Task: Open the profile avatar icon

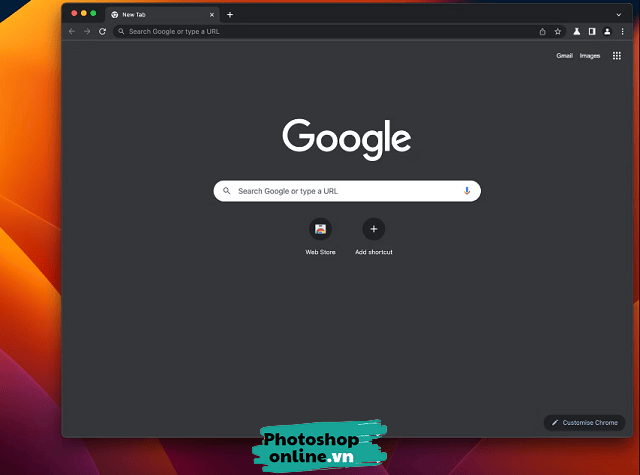Action: click(607, 31)
